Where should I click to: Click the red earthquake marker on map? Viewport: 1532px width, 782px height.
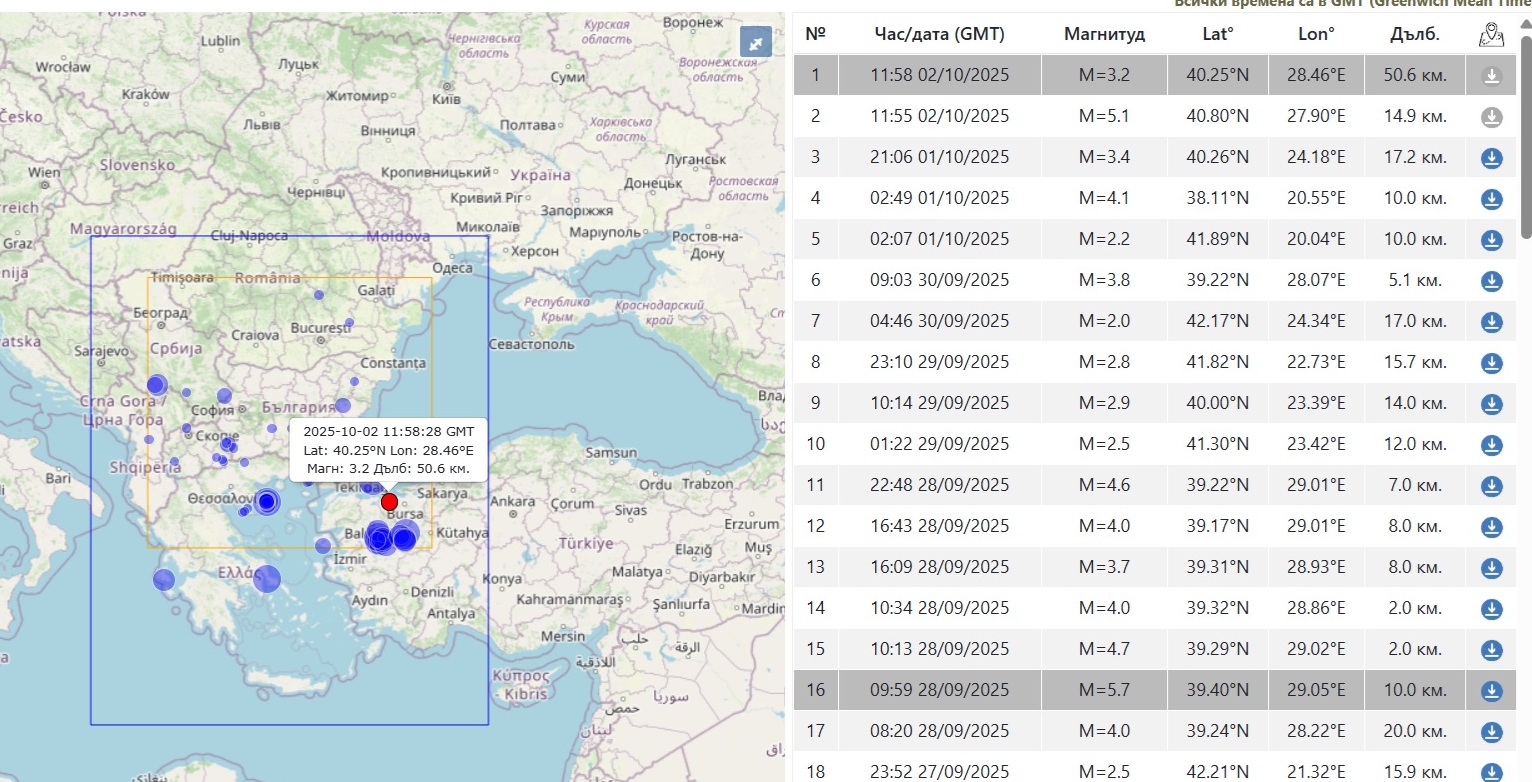pos(389,501)
